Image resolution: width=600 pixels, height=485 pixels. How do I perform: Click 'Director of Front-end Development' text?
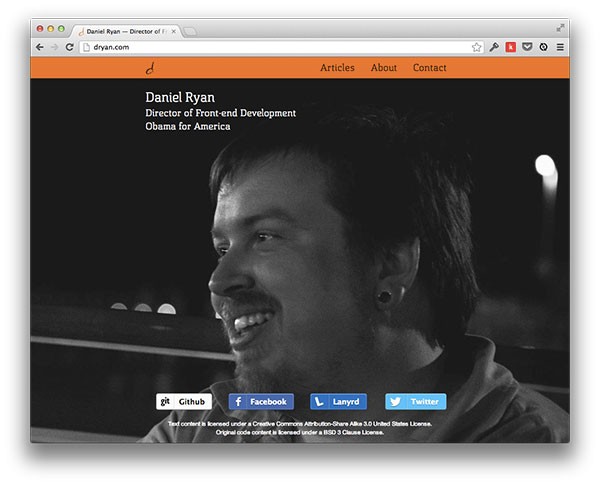pos(220,113)
